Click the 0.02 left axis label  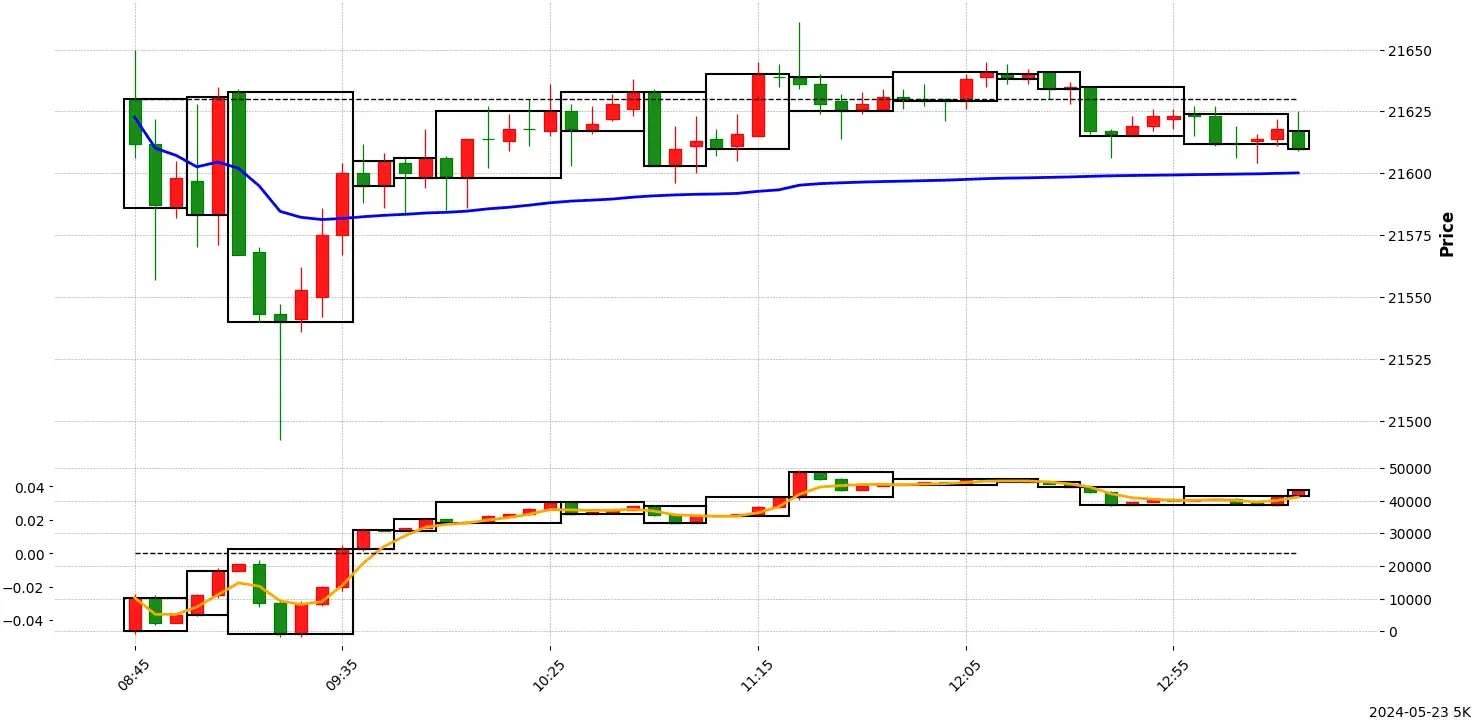[x=28, y=521]
